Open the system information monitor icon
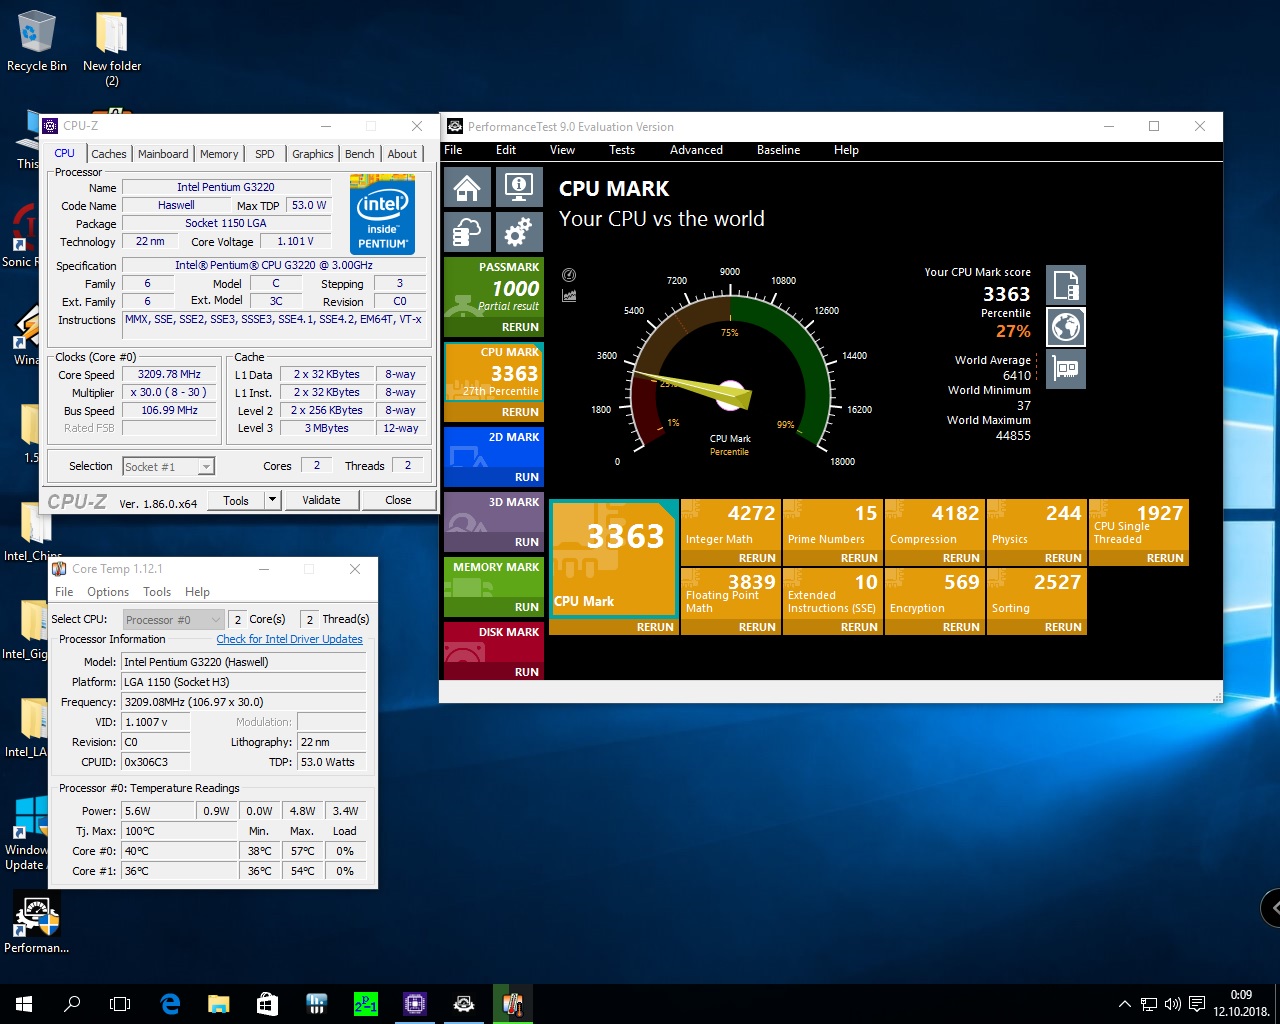Viewport: 1280px width, 1024px height. (518, 187)
